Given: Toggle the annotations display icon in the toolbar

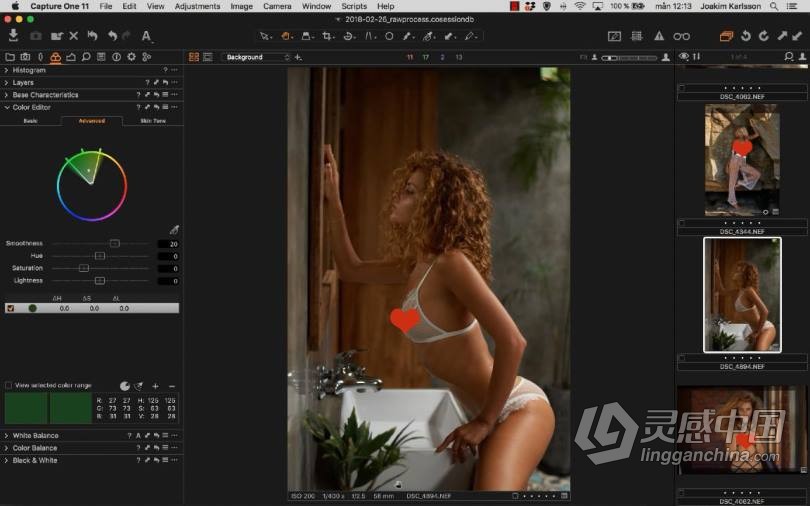Looking at the screenshot, I should (x=614, y=36).
